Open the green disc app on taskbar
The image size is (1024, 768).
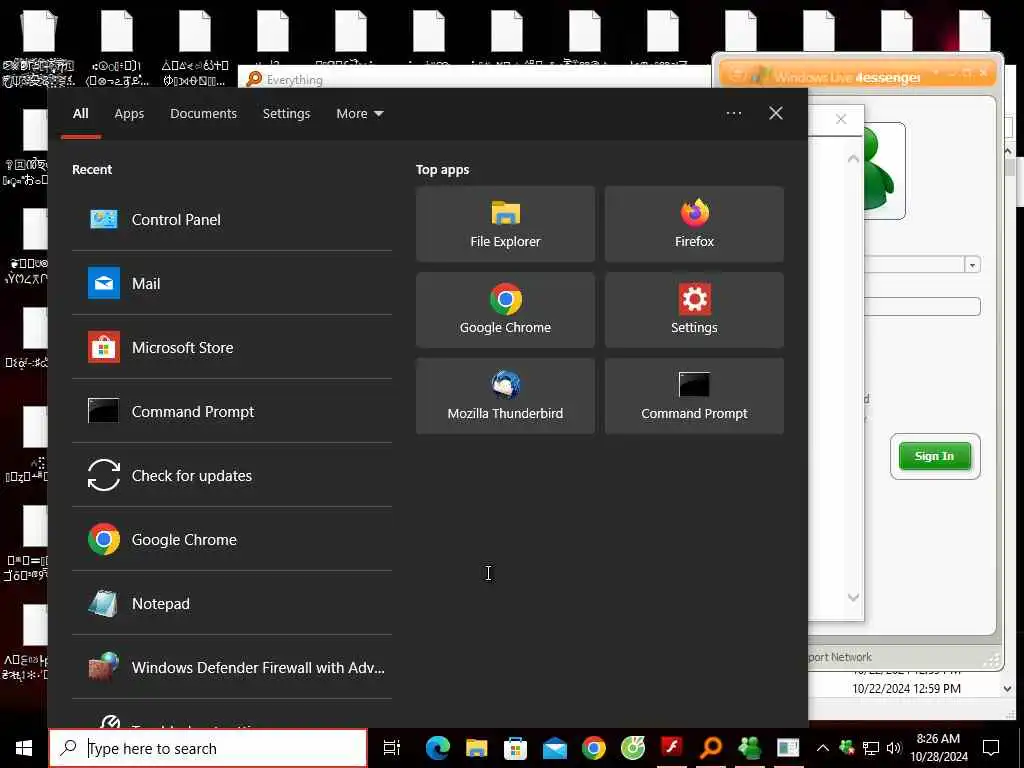pos(633,748)
